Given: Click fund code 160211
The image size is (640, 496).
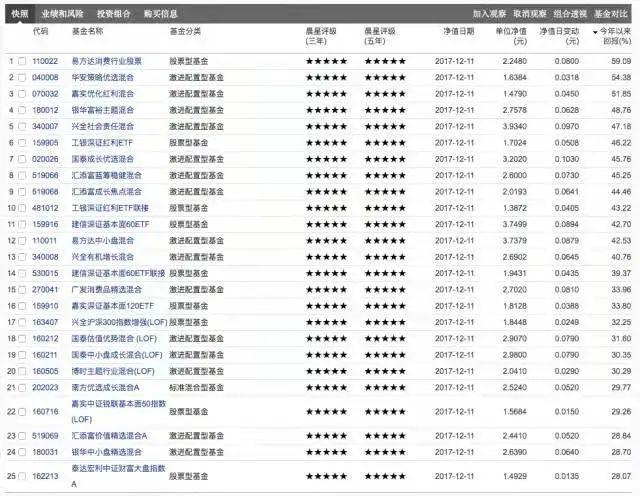Looking at the screenshot, I should (x=45, y=355).
